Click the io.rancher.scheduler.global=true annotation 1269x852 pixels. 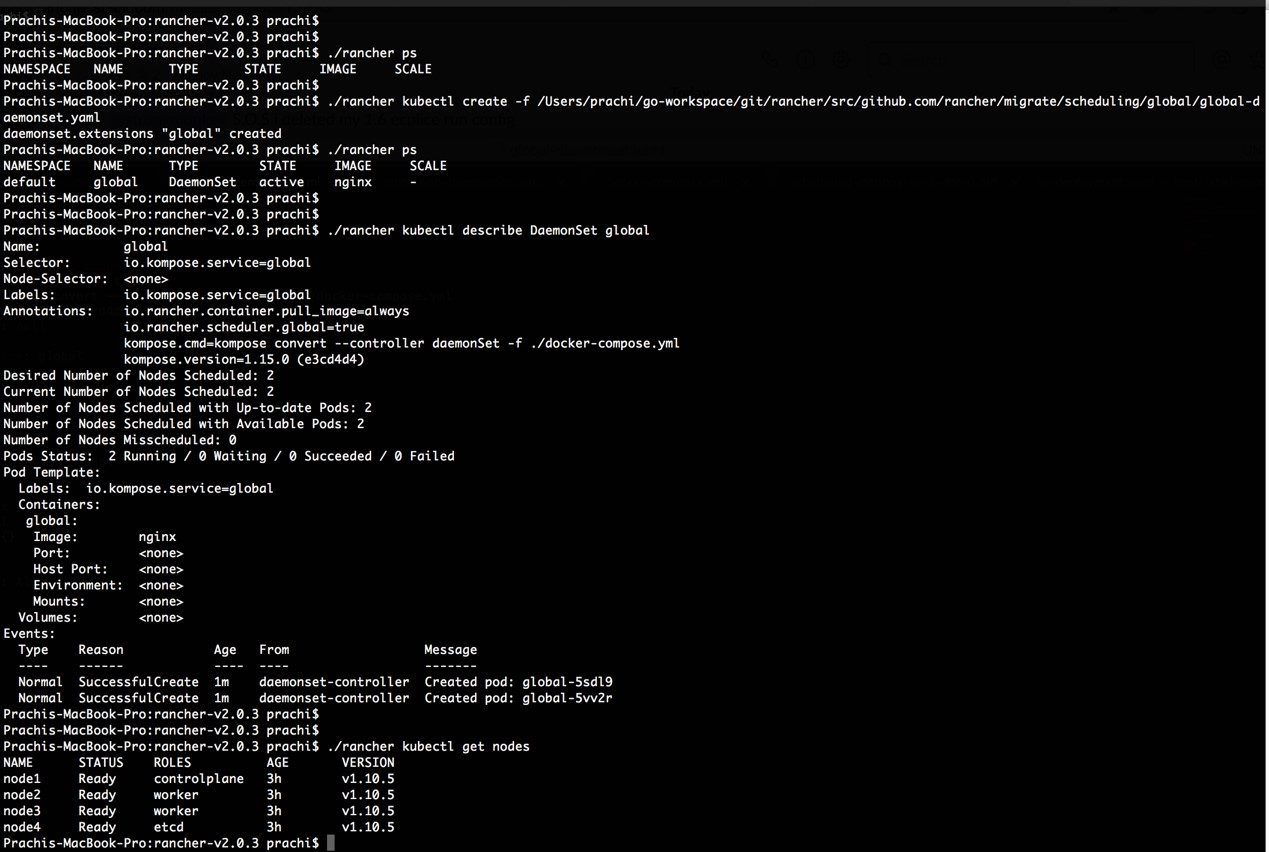[244, 327]
